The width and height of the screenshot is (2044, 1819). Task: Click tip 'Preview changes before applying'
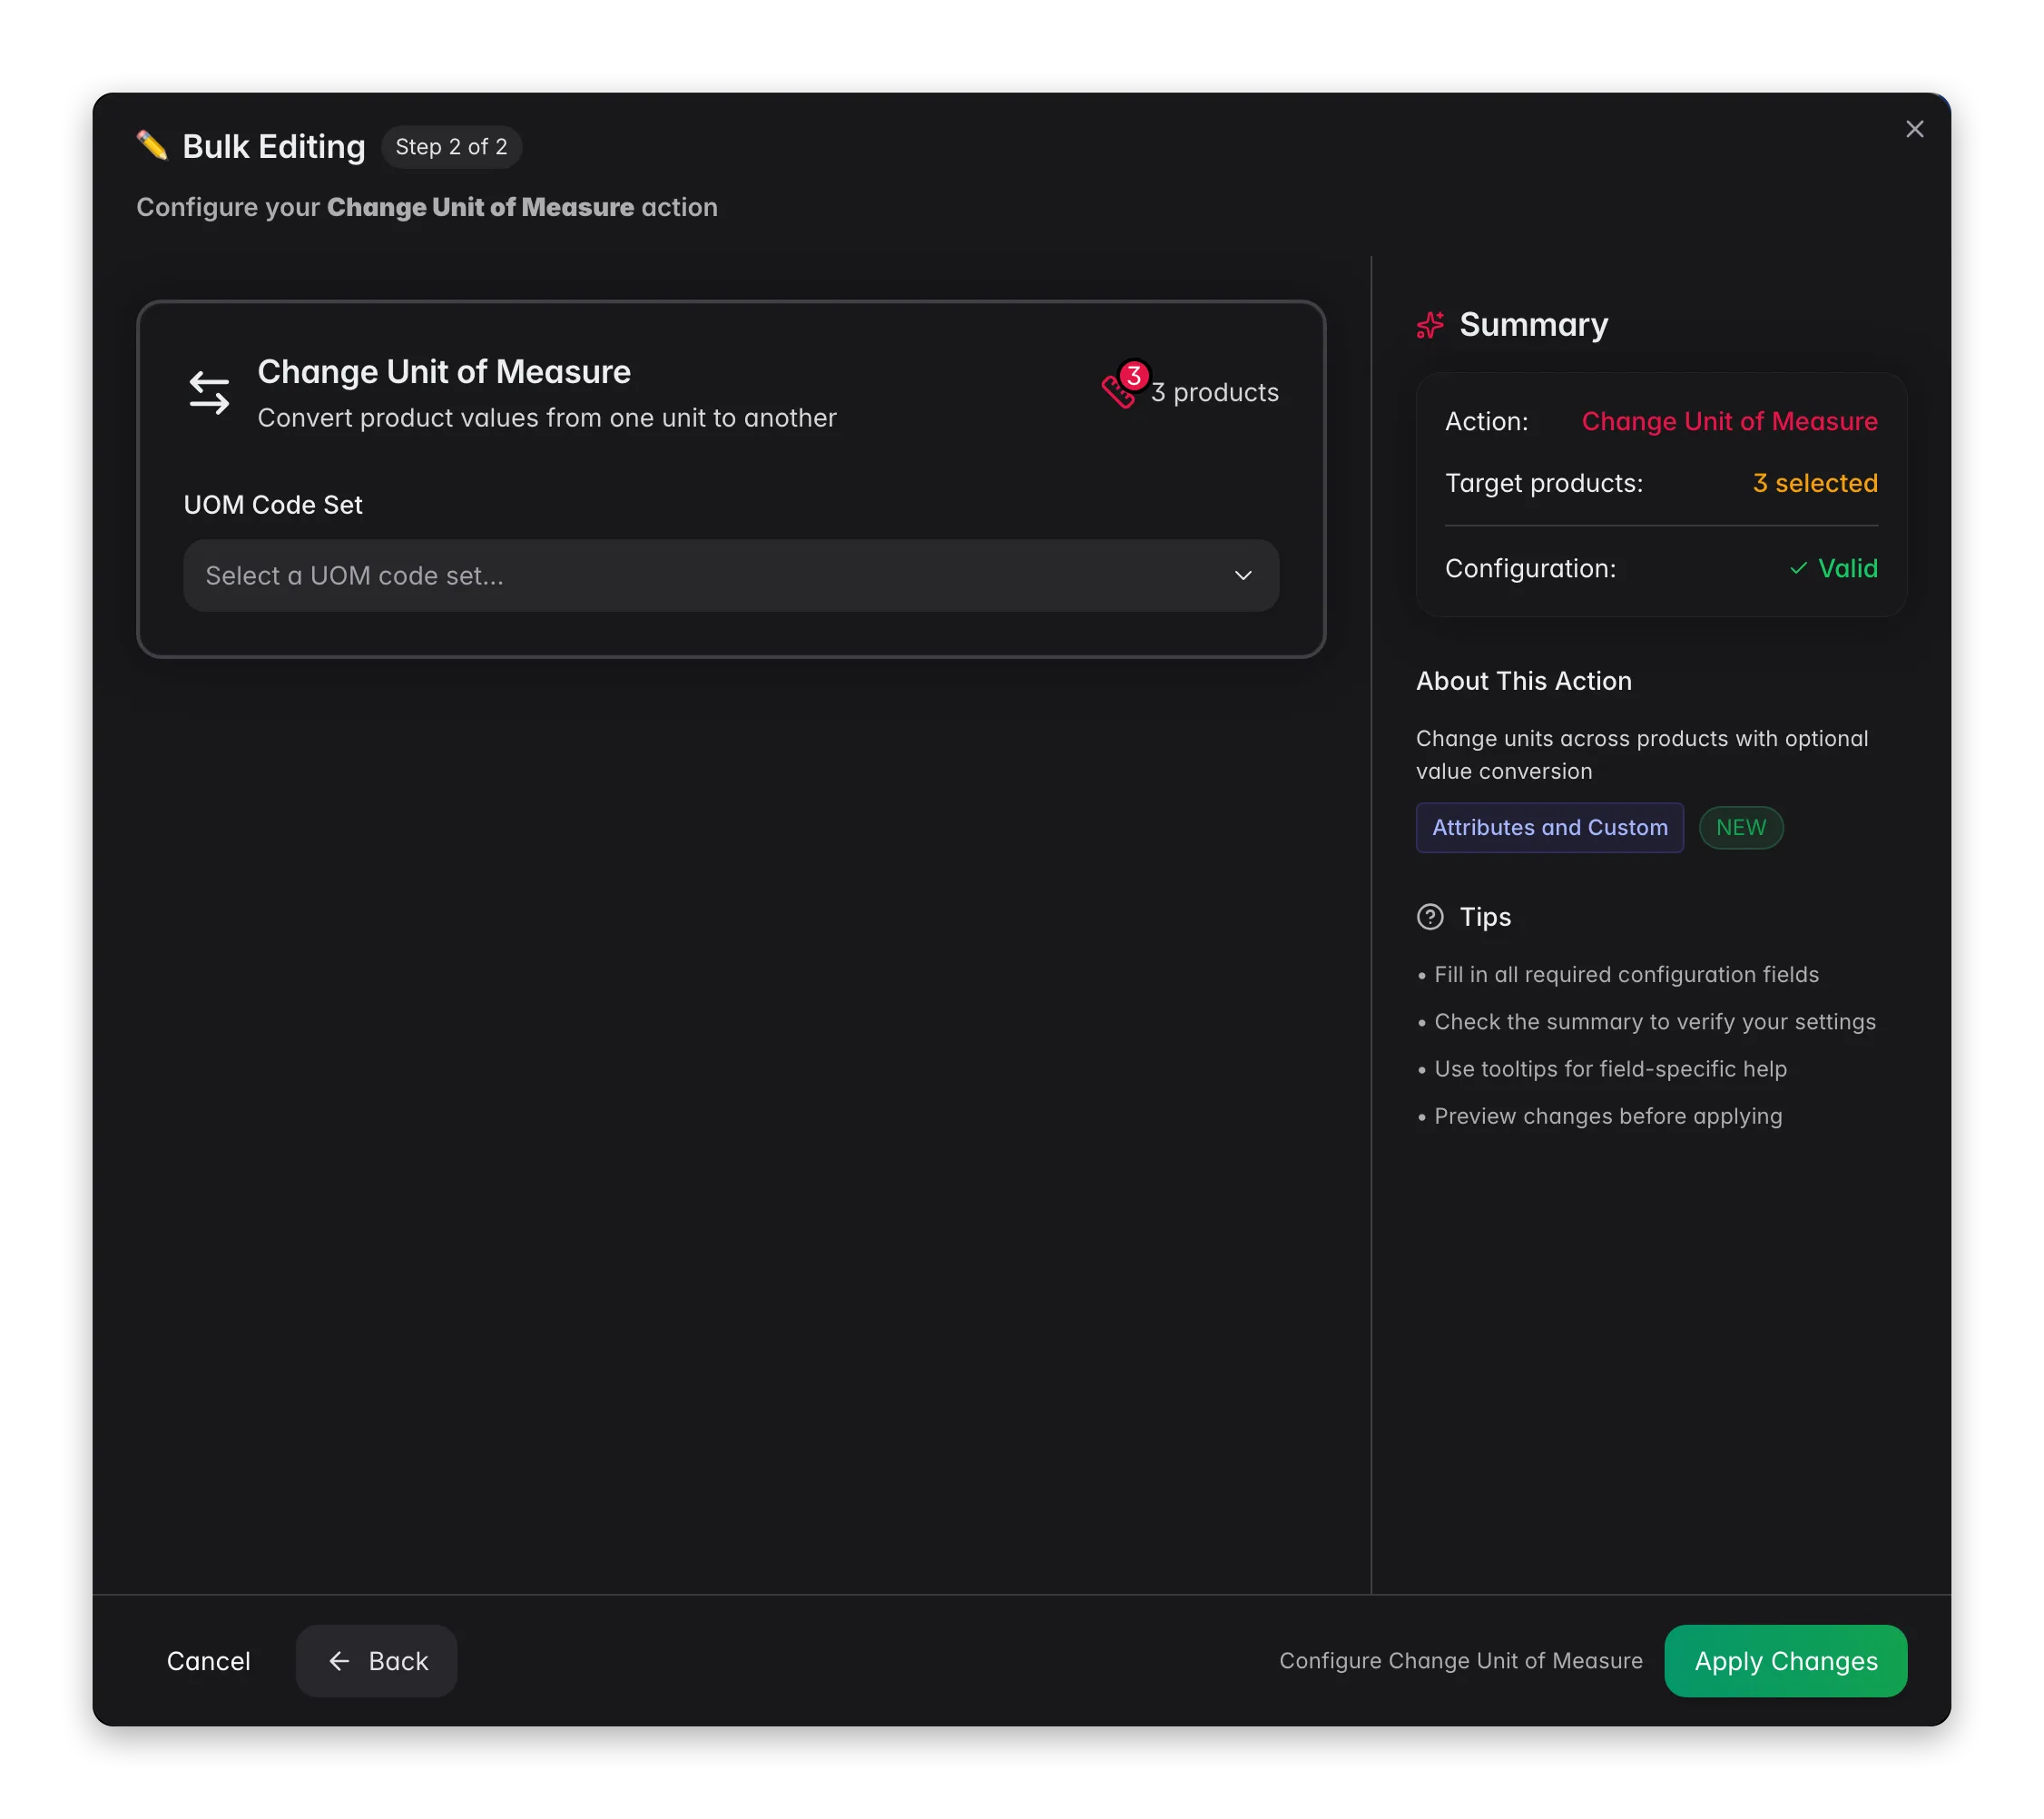click(1608, 1116)
